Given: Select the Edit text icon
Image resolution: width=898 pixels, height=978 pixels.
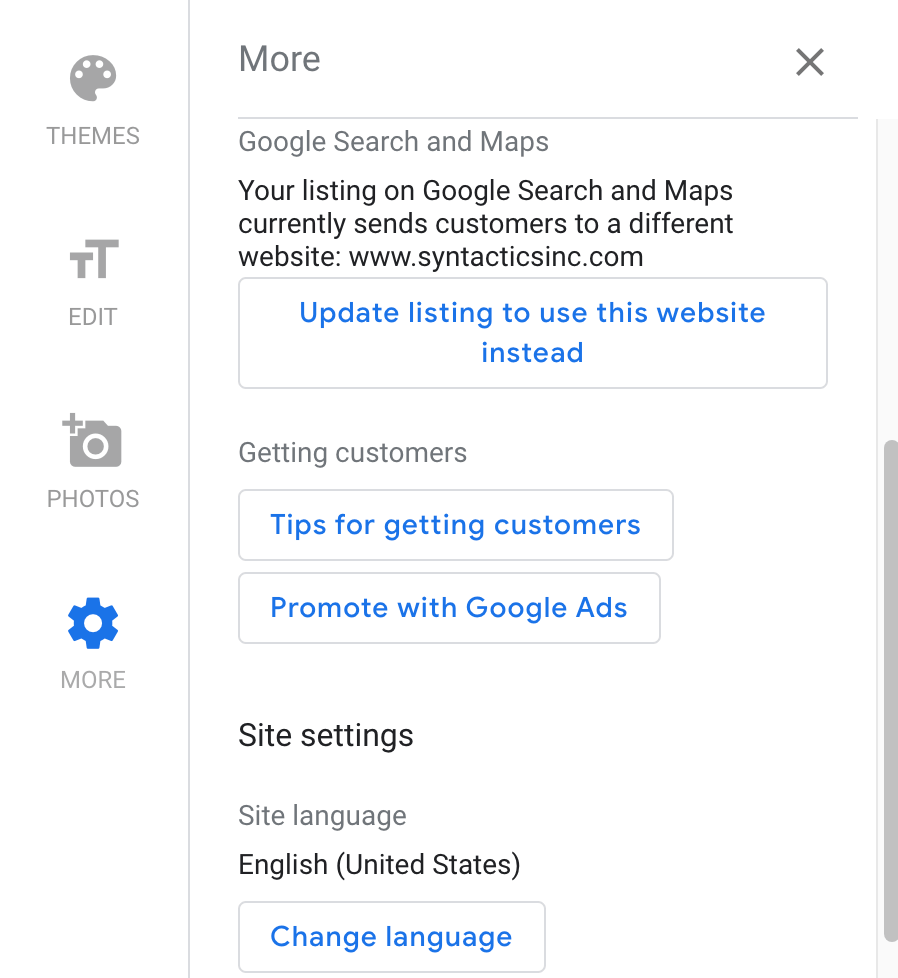Looking at the screenshot, I should pos(94,259).
